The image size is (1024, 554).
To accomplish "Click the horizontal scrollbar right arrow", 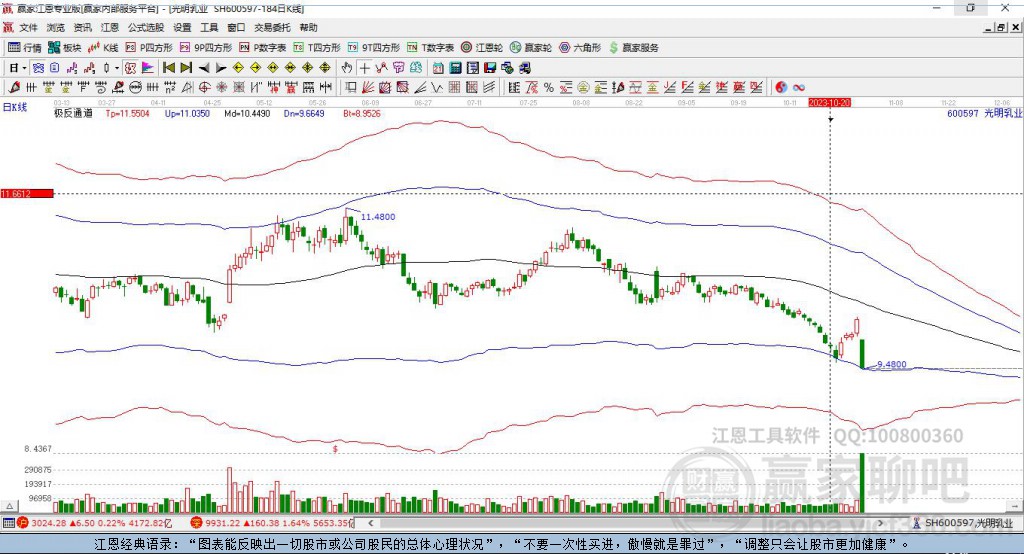I will click(880, 523).
